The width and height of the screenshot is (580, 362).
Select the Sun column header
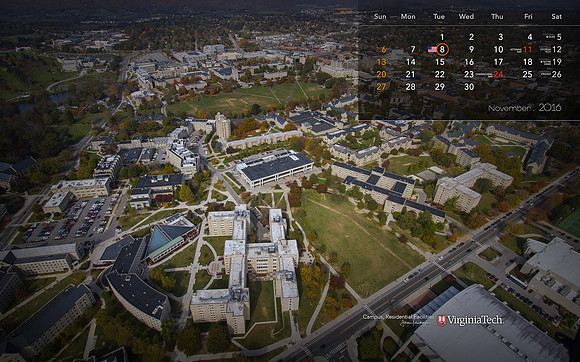pos(380,17)
